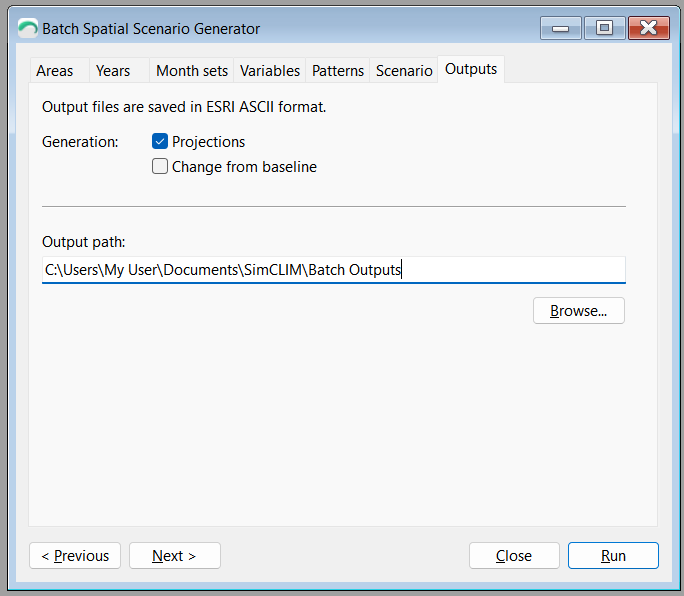Minimize the Batch Spatial Scenario Generator window
The image size is (684, 596).
(x=561, y=28)
